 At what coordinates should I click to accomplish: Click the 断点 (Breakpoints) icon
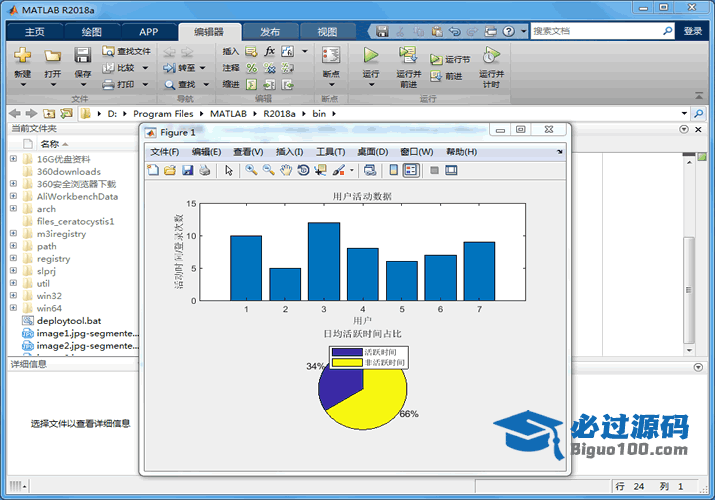click(x=331, y=55)
